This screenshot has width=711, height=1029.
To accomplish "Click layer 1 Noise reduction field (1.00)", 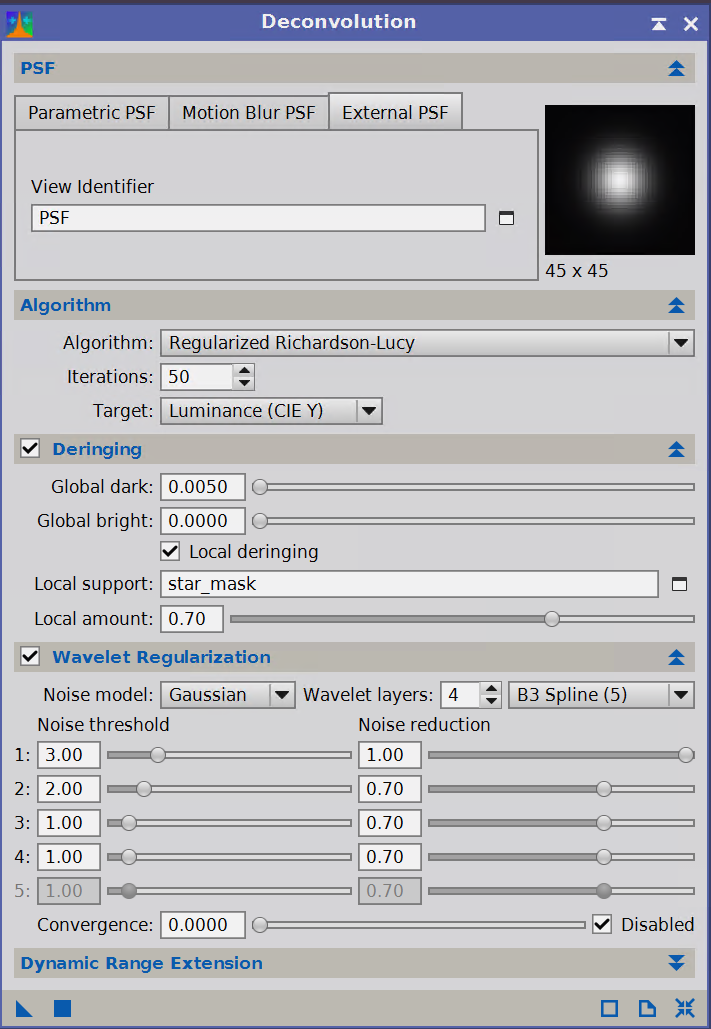I will click(x=390, y=755).
